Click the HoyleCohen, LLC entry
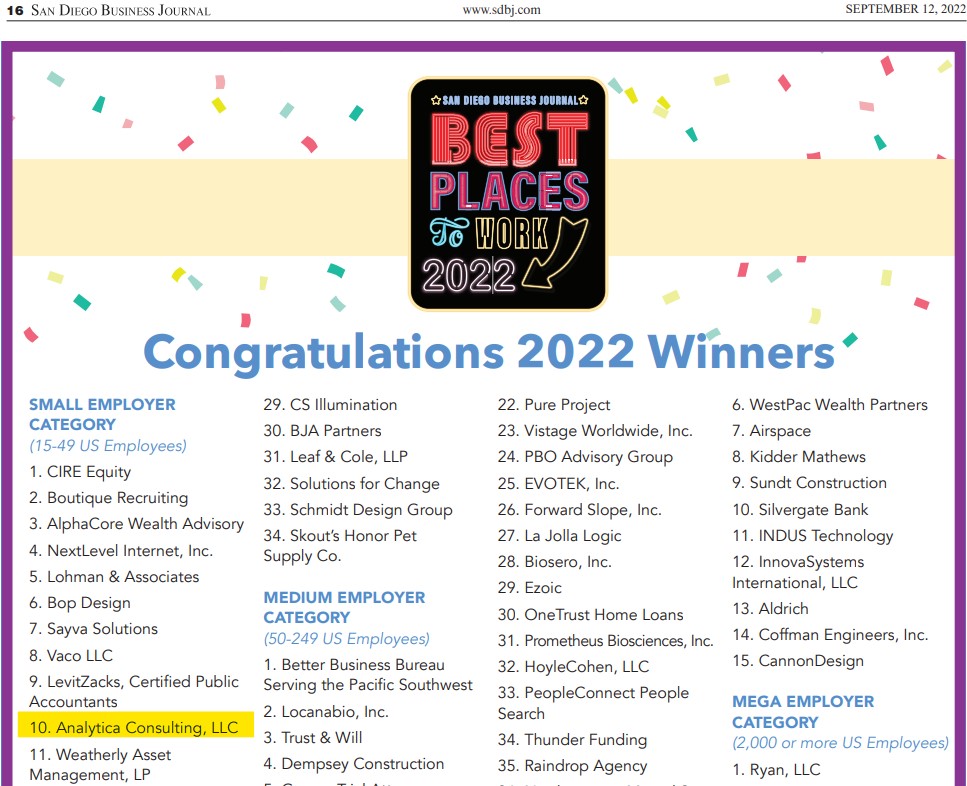The image size is (967, 786). click(x=574, y=667)
